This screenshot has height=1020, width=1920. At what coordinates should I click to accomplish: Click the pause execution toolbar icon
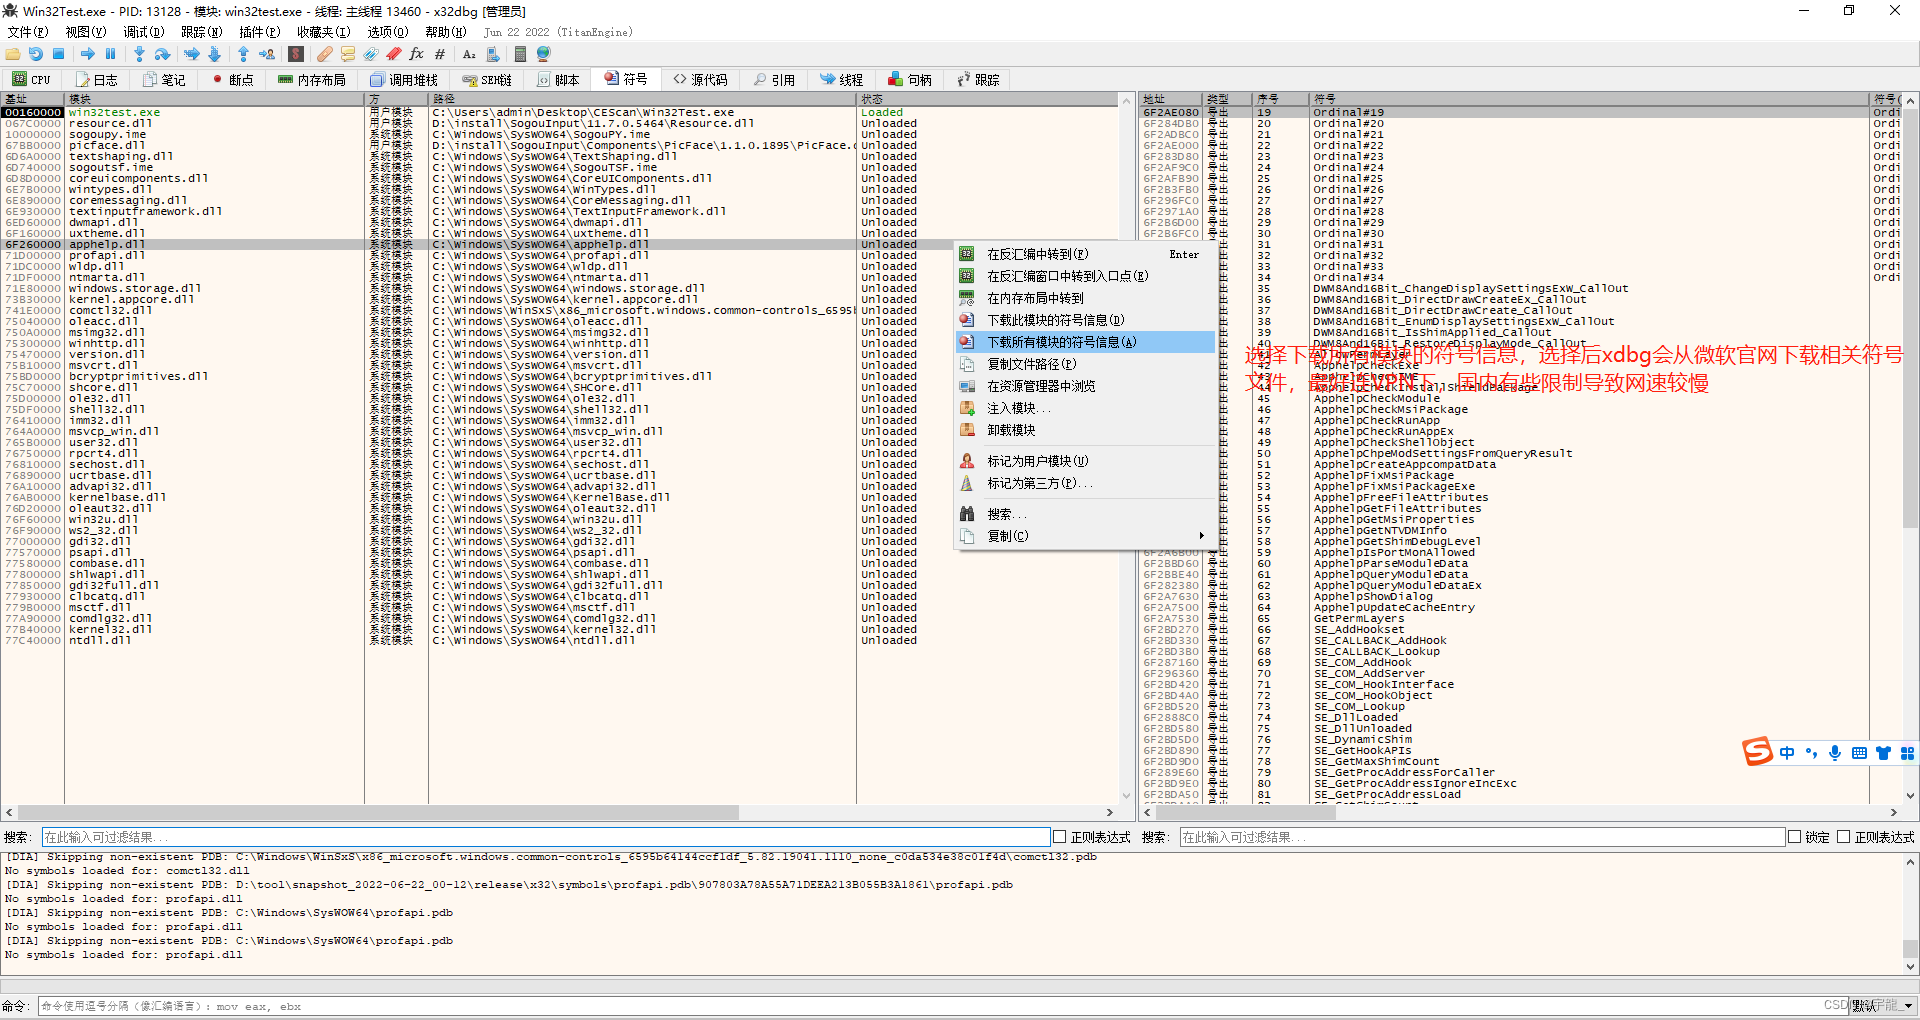111,54
